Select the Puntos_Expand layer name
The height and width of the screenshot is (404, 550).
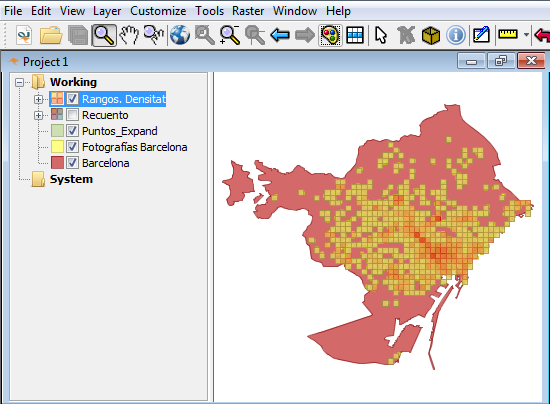pos(120,131)
